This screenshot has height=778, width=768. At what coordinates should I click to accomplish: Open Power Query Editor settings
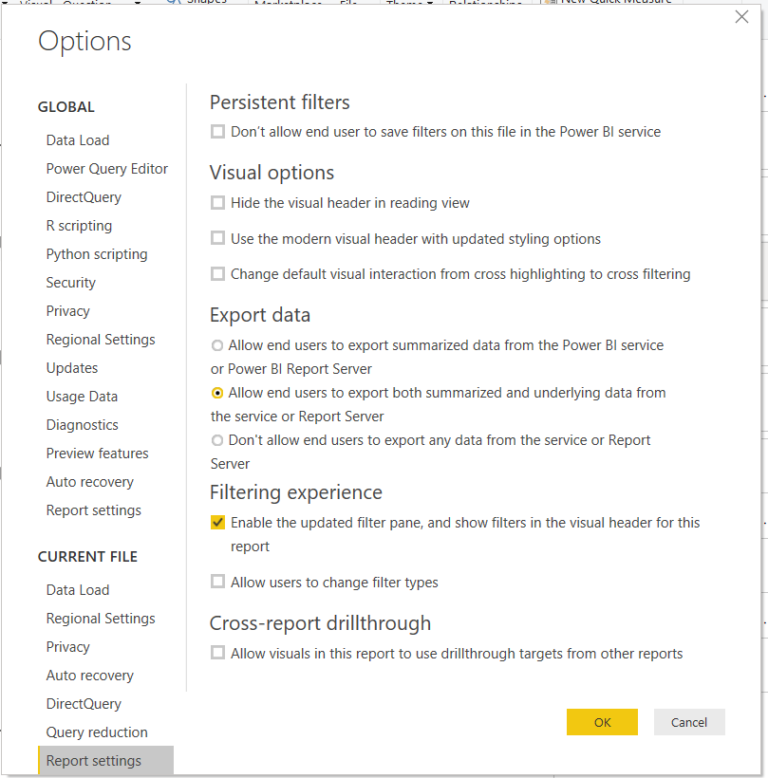(x=107, y=169)
